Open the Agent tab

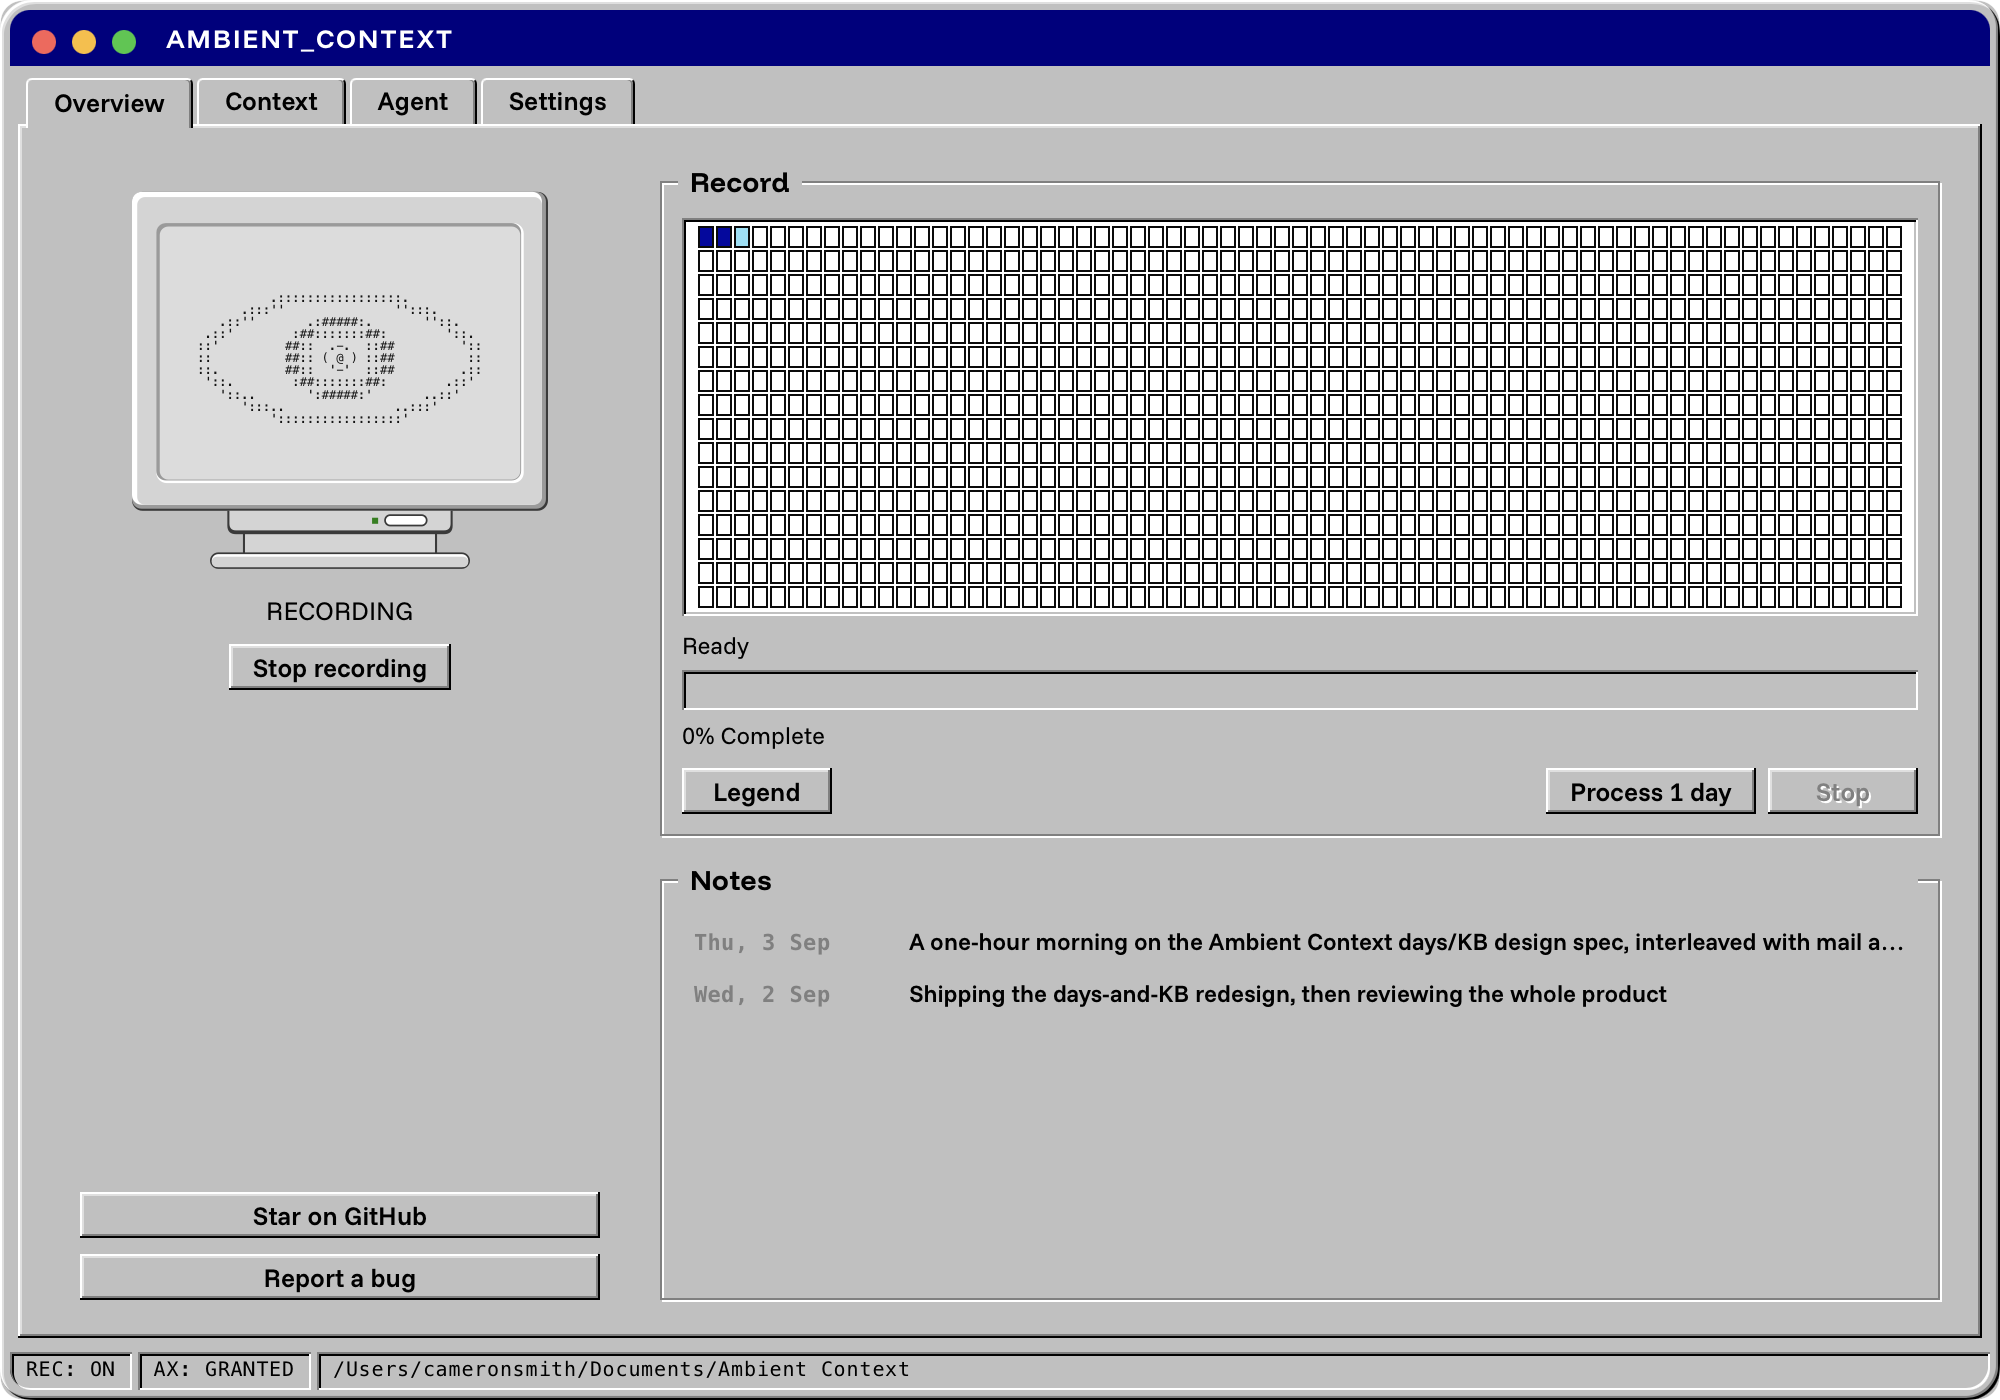click(413, 102)
